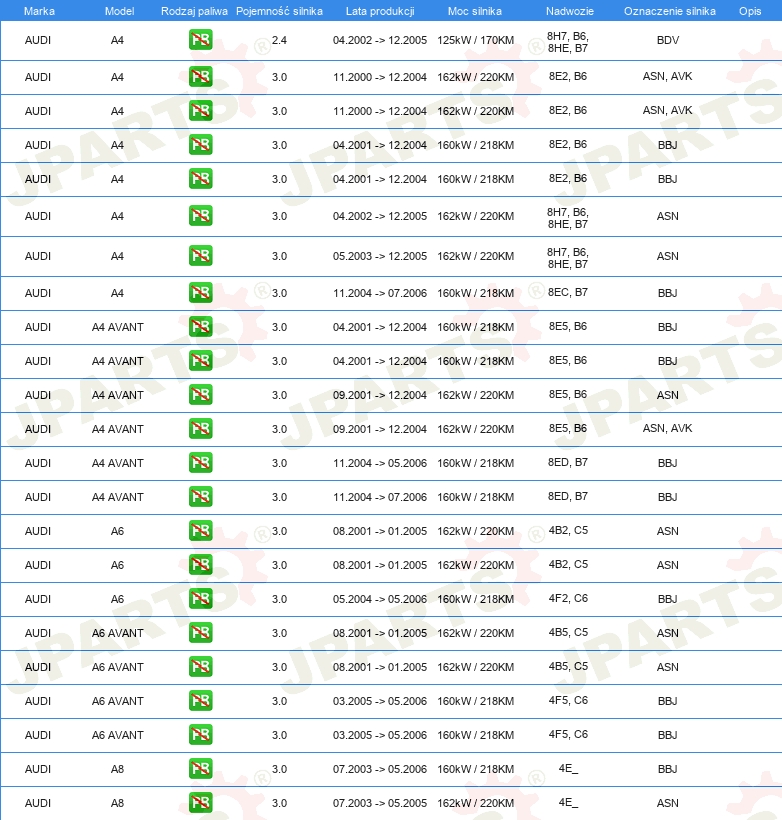Click the fuel icon for A6 4F2, C6

point(200,598)
